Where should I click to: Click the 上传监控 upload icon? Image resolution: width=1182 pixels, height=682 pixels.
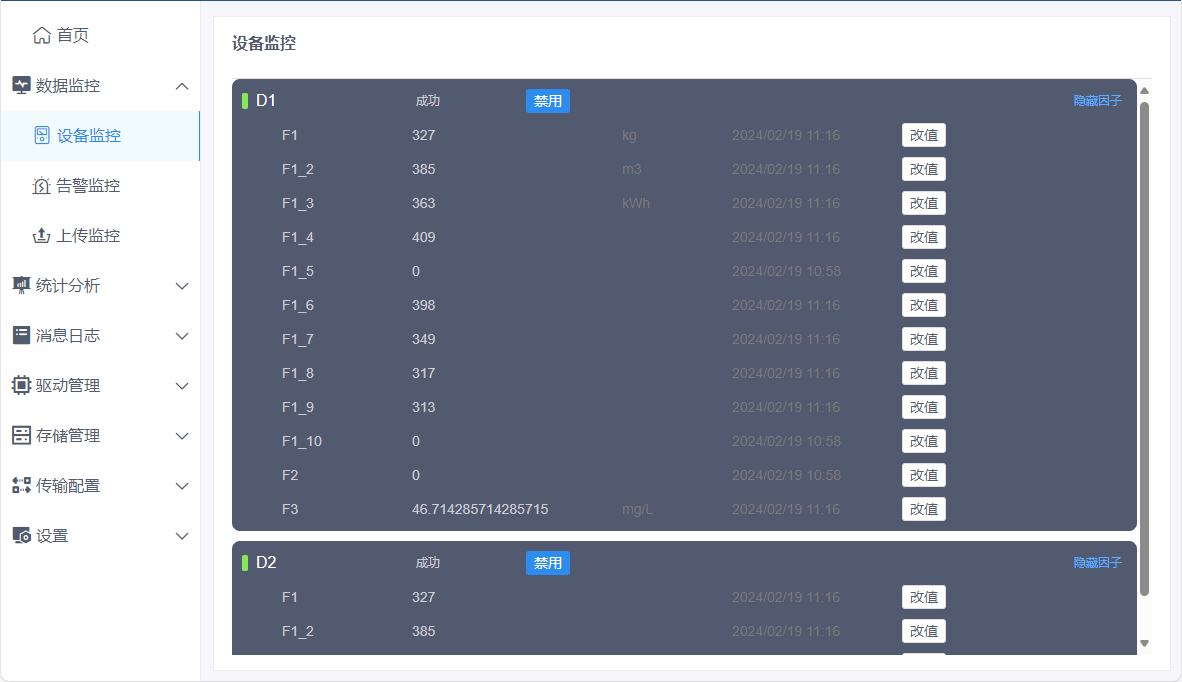click(41, 235)
